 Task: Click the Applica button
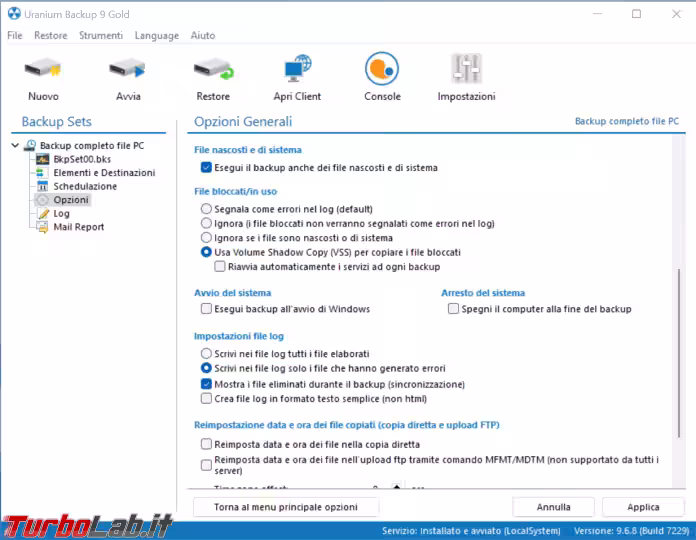click(x=643, y=507)
